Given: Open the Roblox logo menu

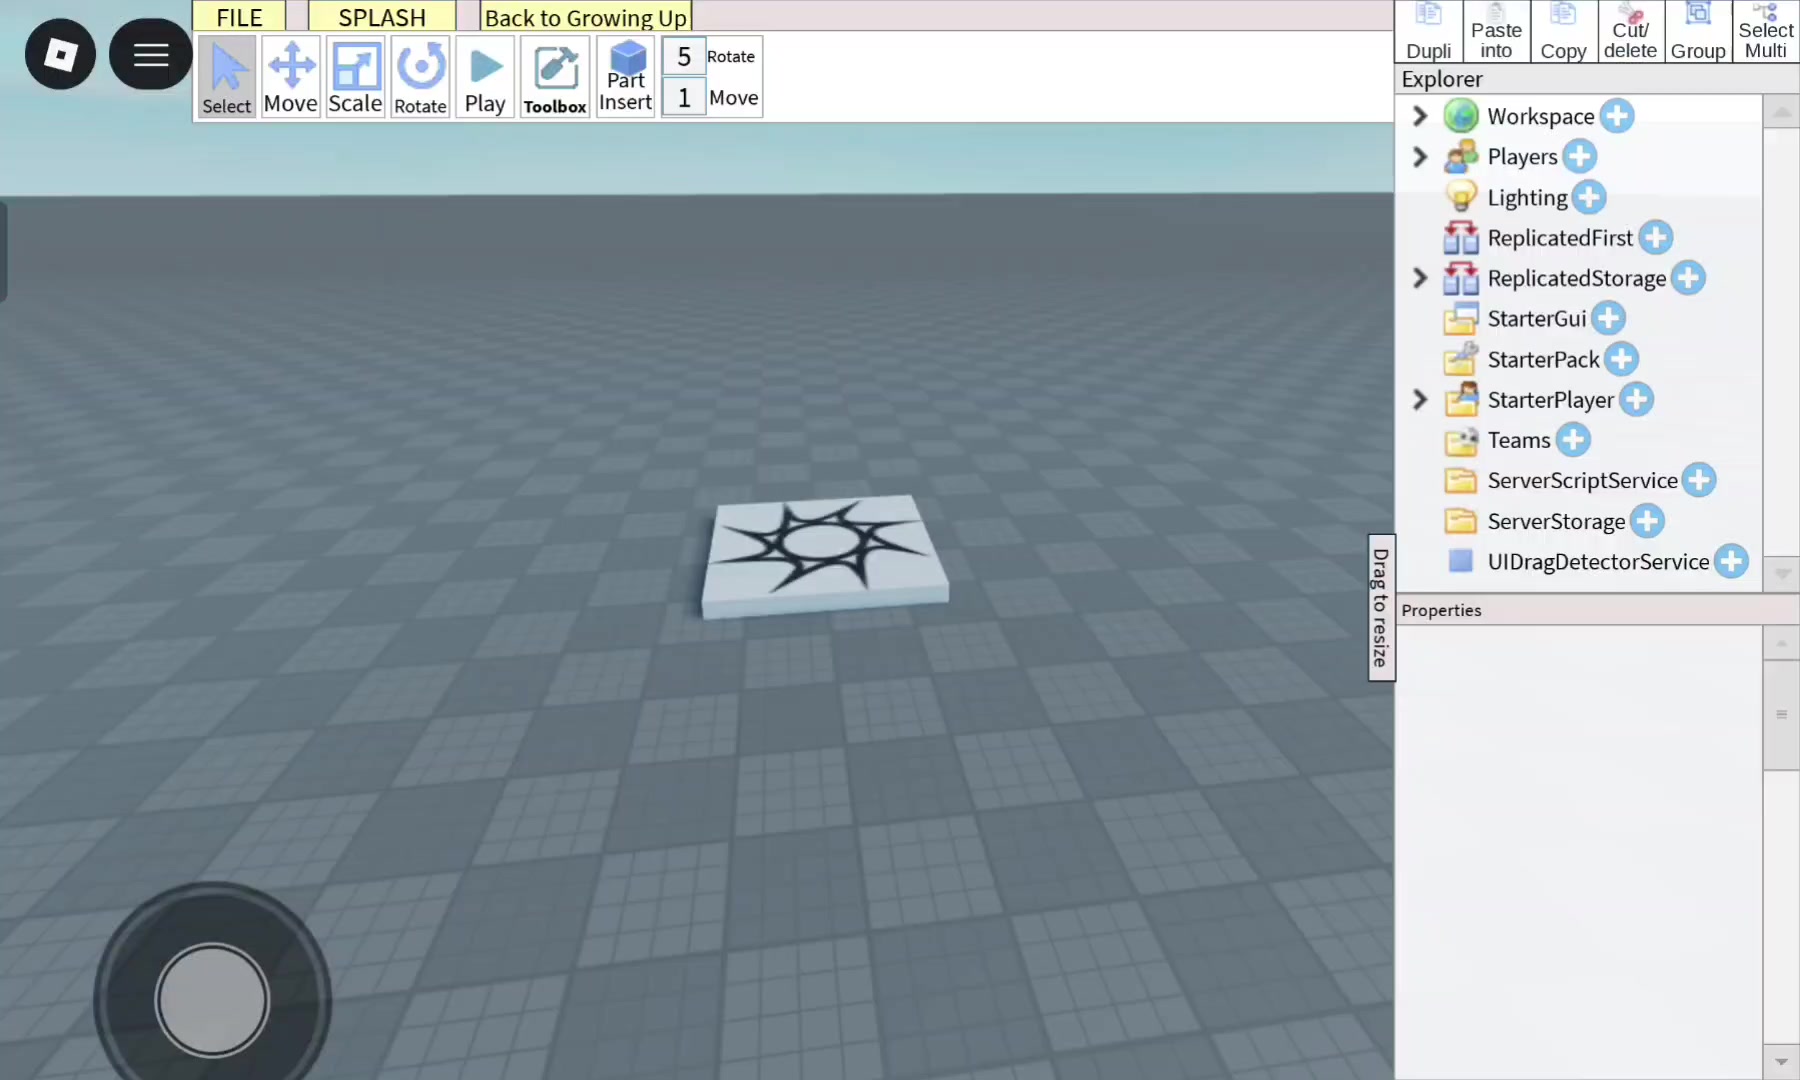Looking at the screenshot, I should (x=60, y=54).
